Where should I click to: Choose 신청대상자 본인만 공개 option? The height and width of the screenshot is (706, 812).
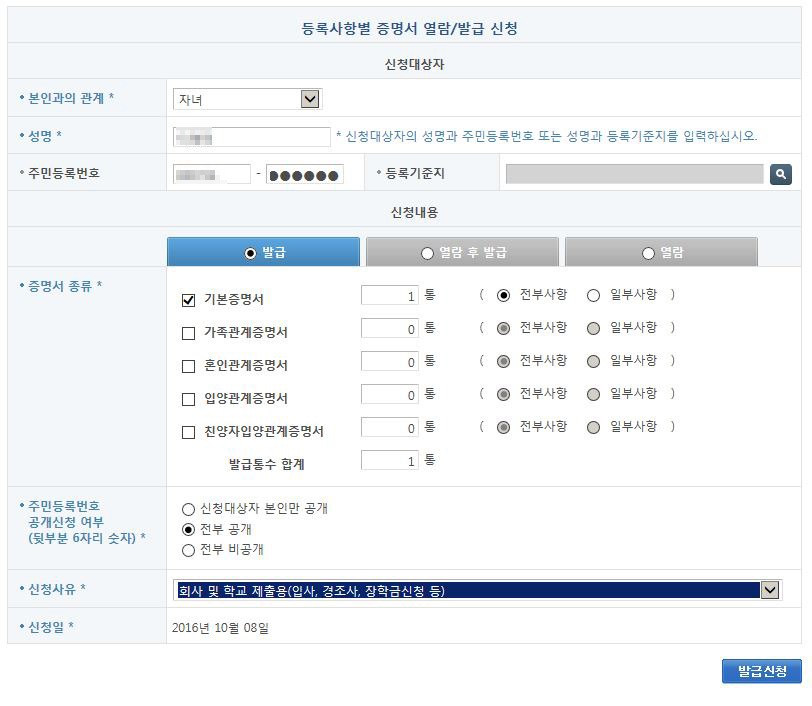[188, 510]
